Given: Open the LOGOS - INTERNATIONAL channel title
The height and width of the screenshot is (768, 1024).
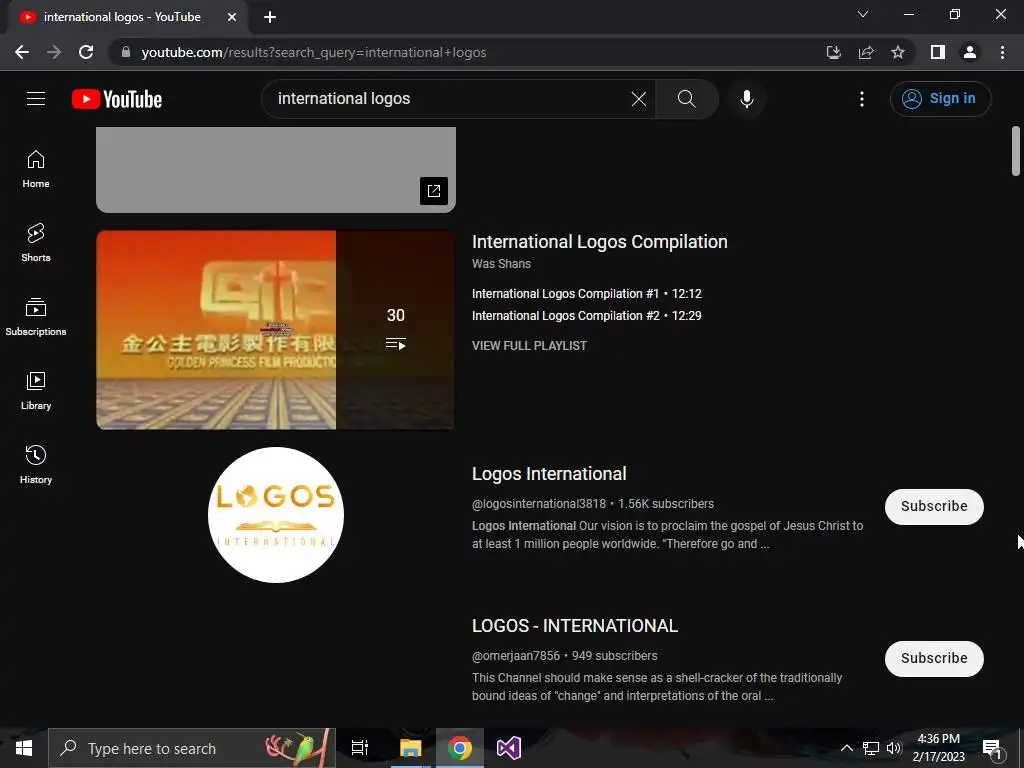Looking at the screenshot, I should [x=575, y=626].
